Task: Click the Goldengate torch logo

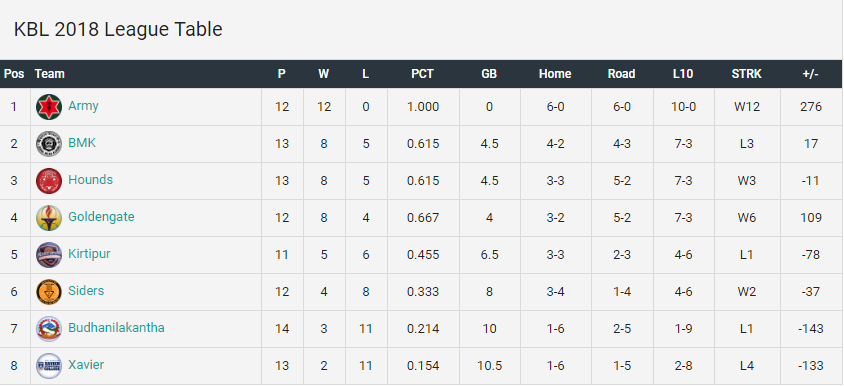Action: coord(49,217)
